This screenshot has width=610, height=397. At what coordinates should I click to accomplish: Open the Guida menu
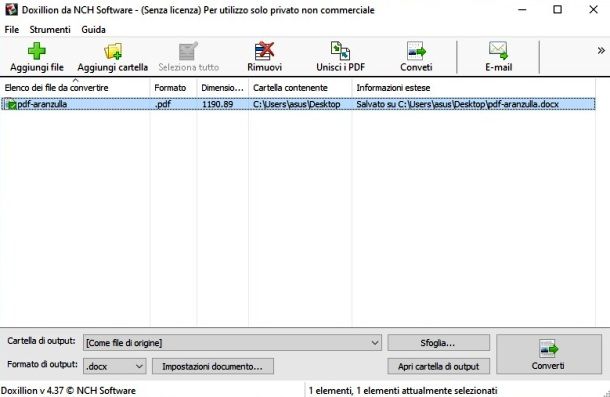point(93,30)
